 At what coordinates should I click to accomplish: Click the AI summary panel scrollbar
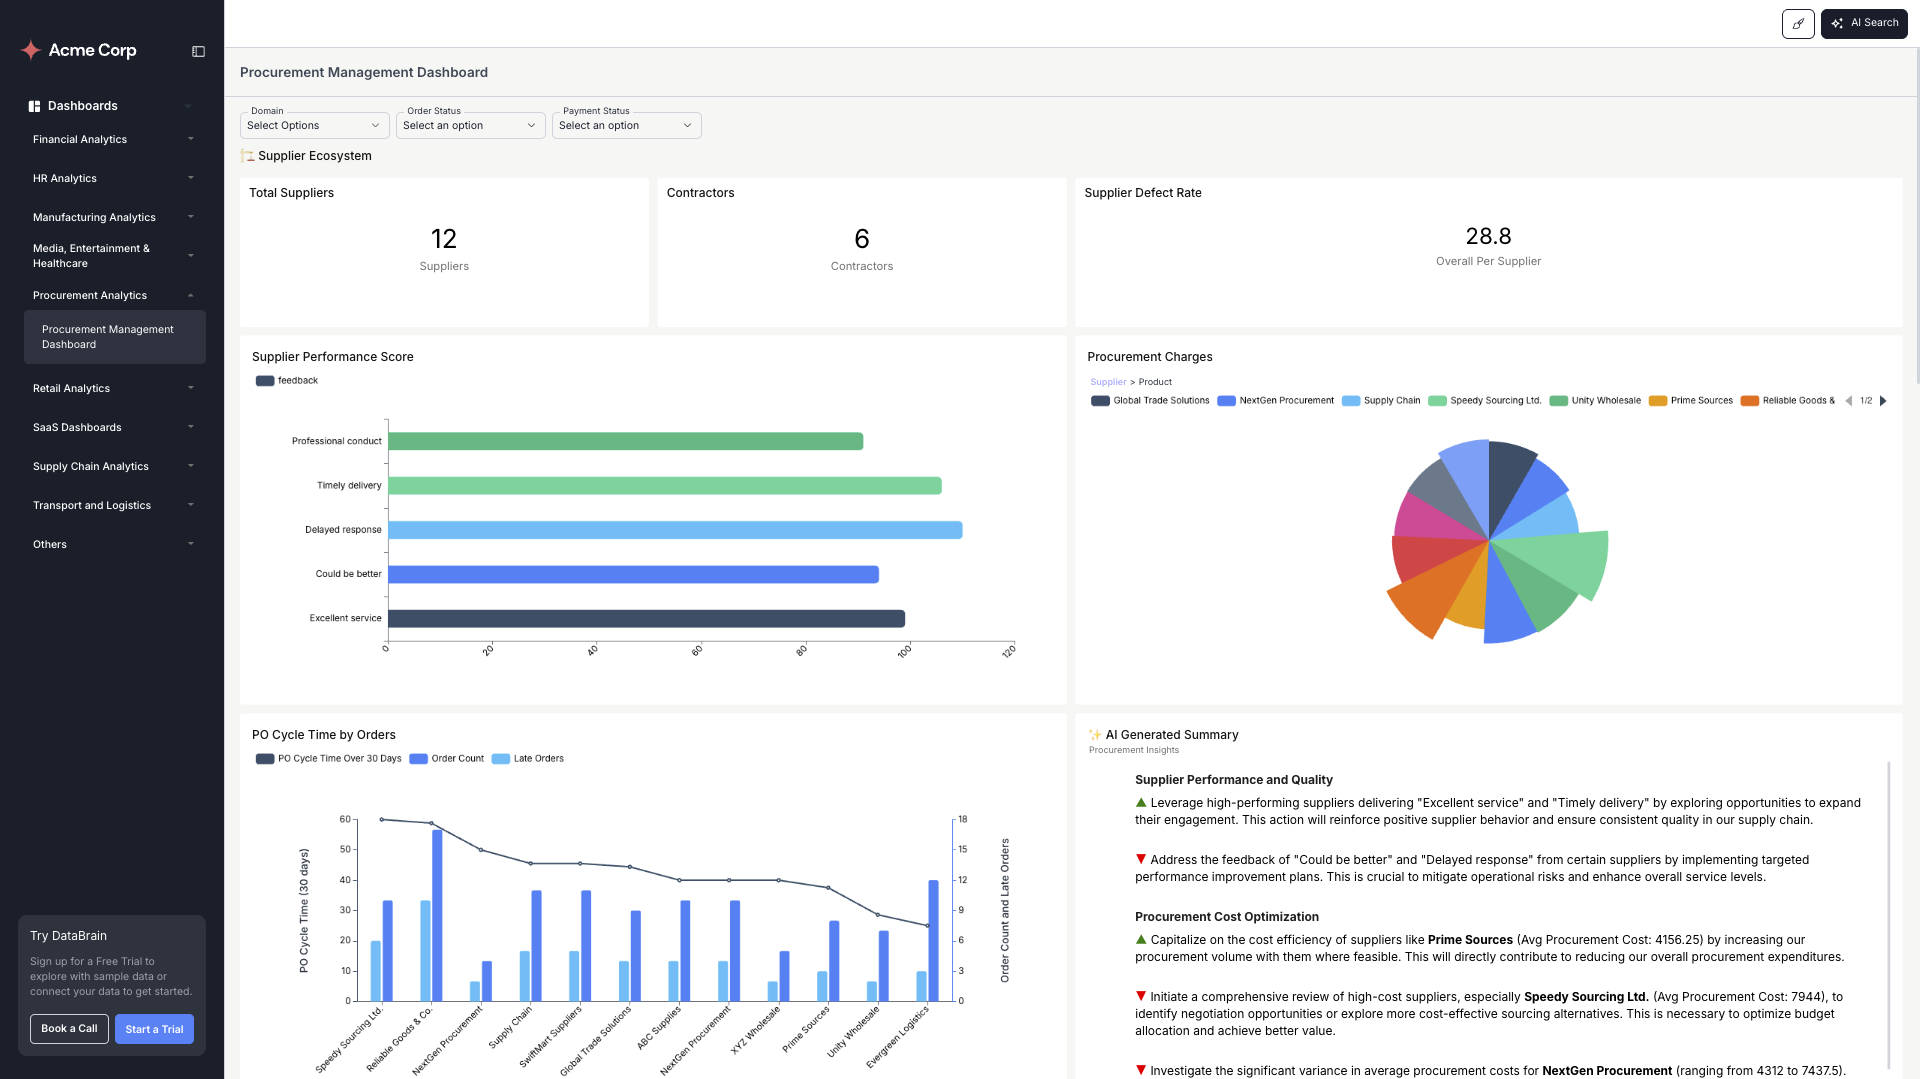1889,915
